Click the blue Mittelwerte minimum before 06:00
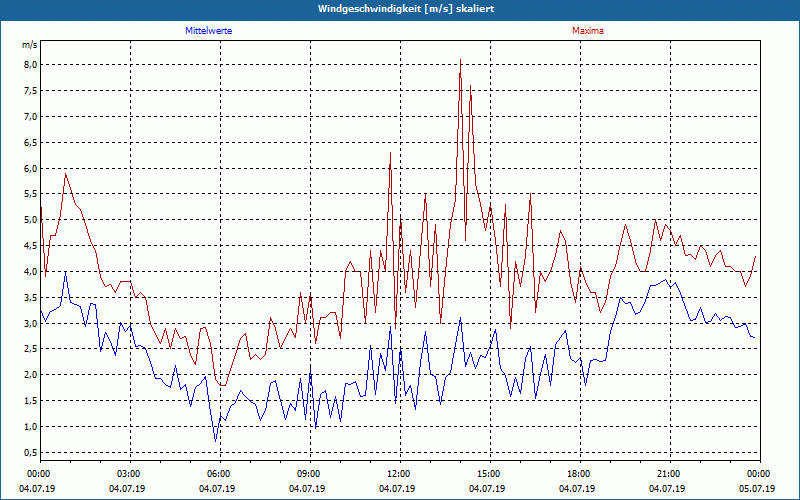Screen dimensions: 800x500 215,441
